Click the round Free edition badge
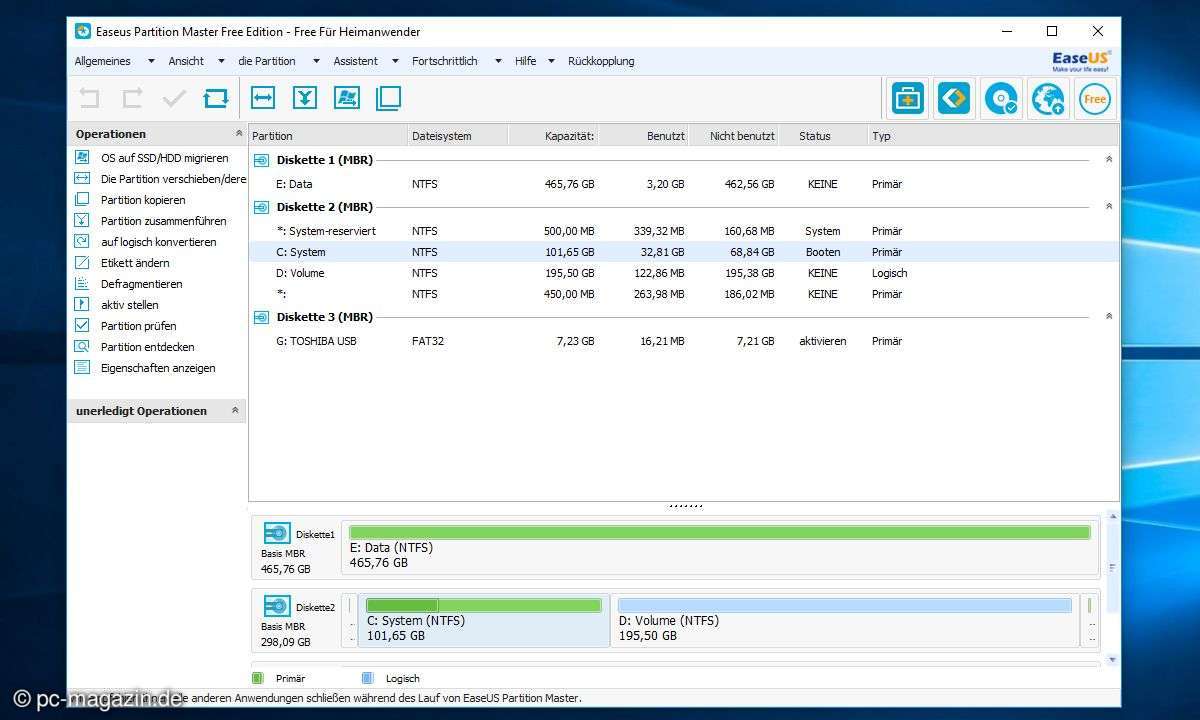Image resolution: width=1200 pixels, height=720 pixels. [x=1095, y=99]
